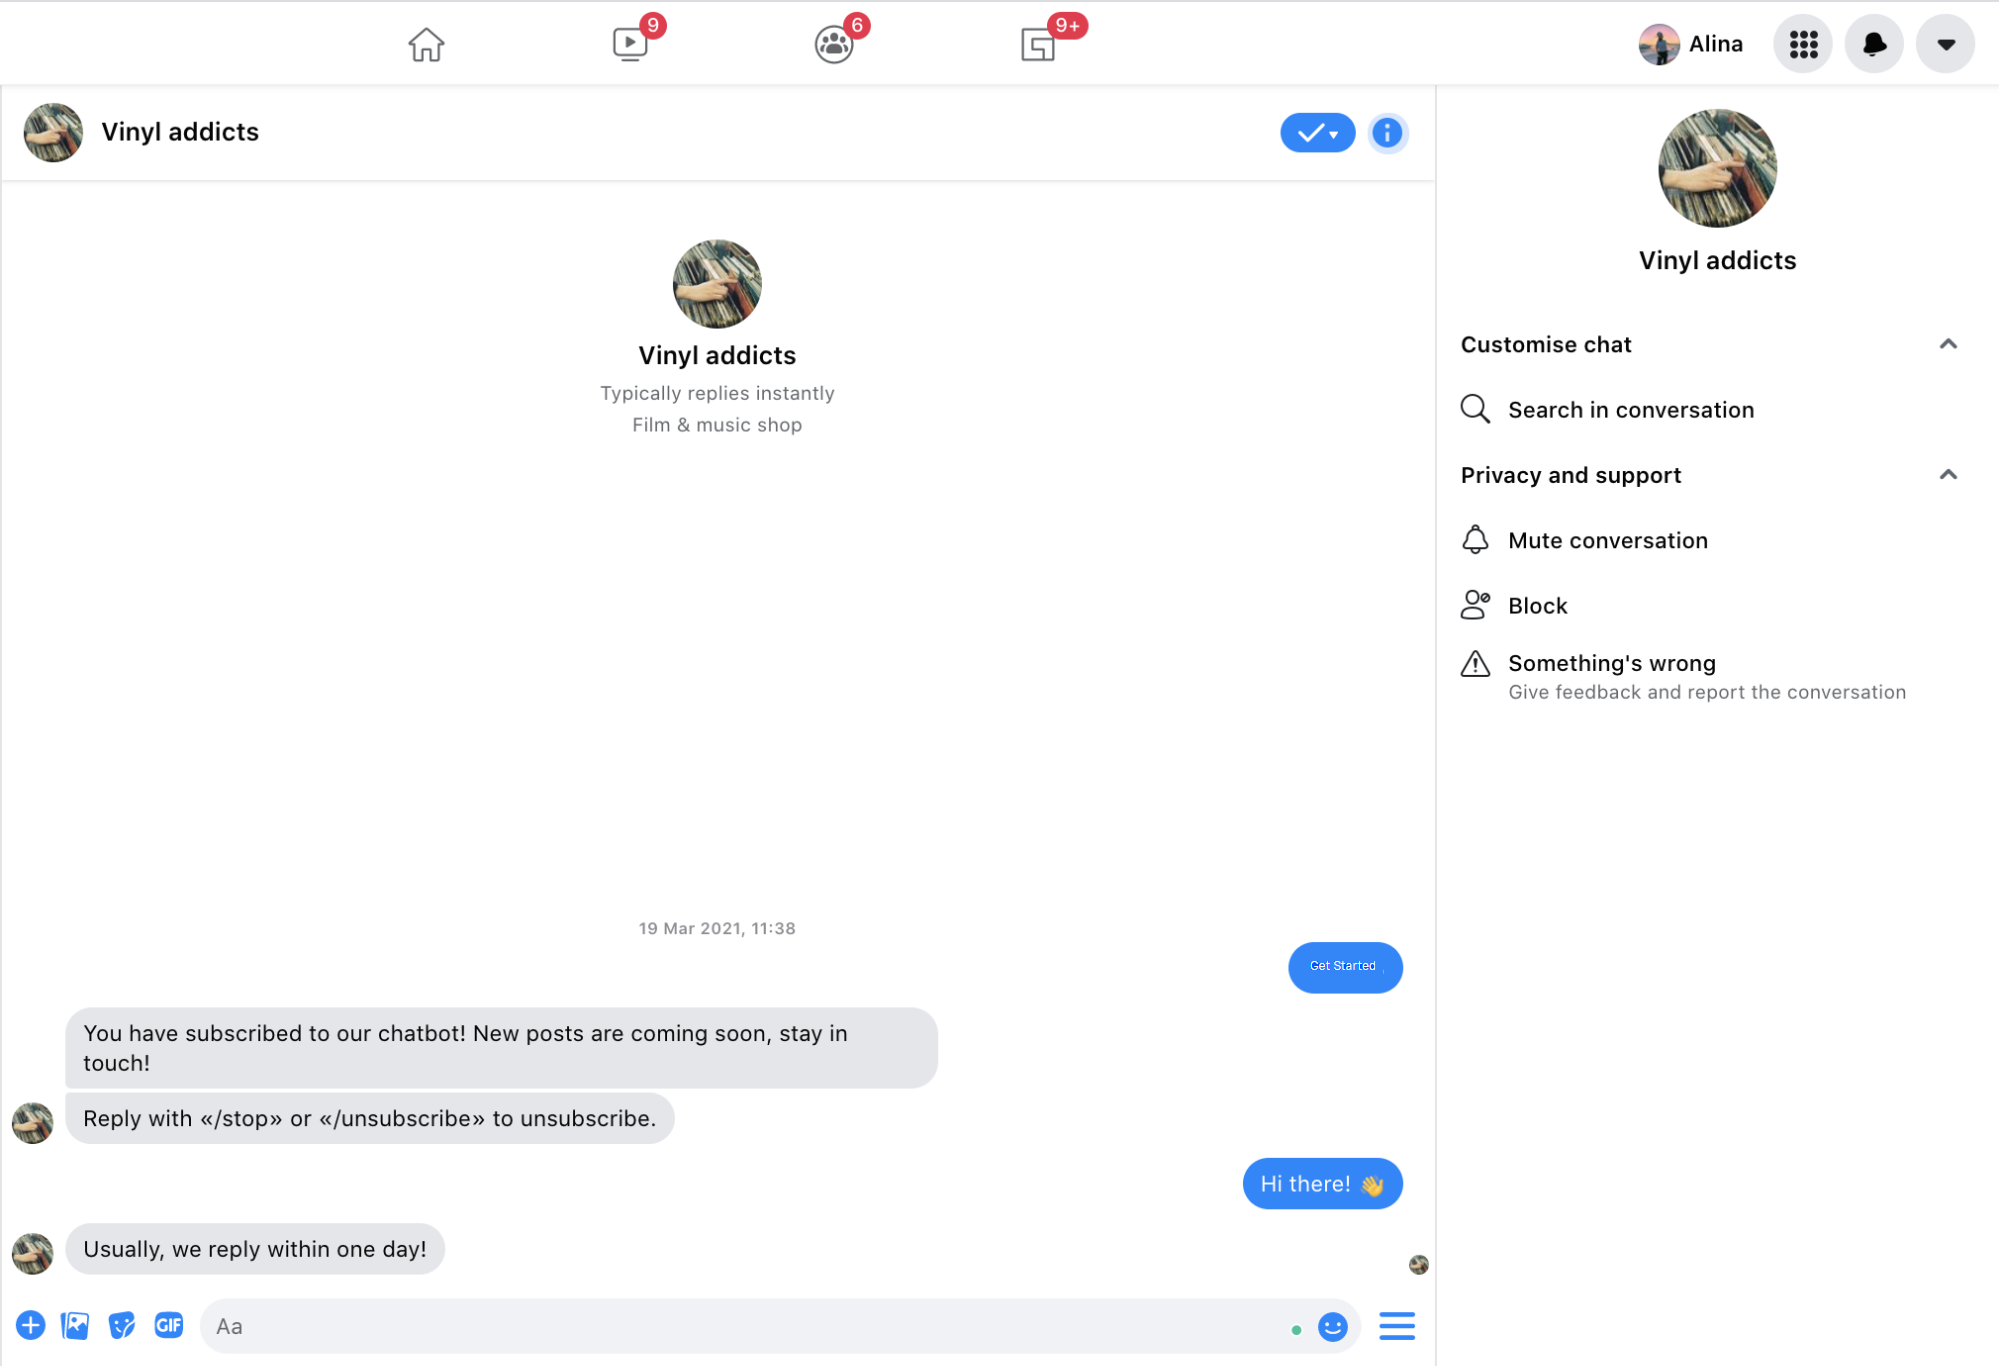Click the notifications bell icon
Screen dimensions: 1999x1366
[1873, 43]
